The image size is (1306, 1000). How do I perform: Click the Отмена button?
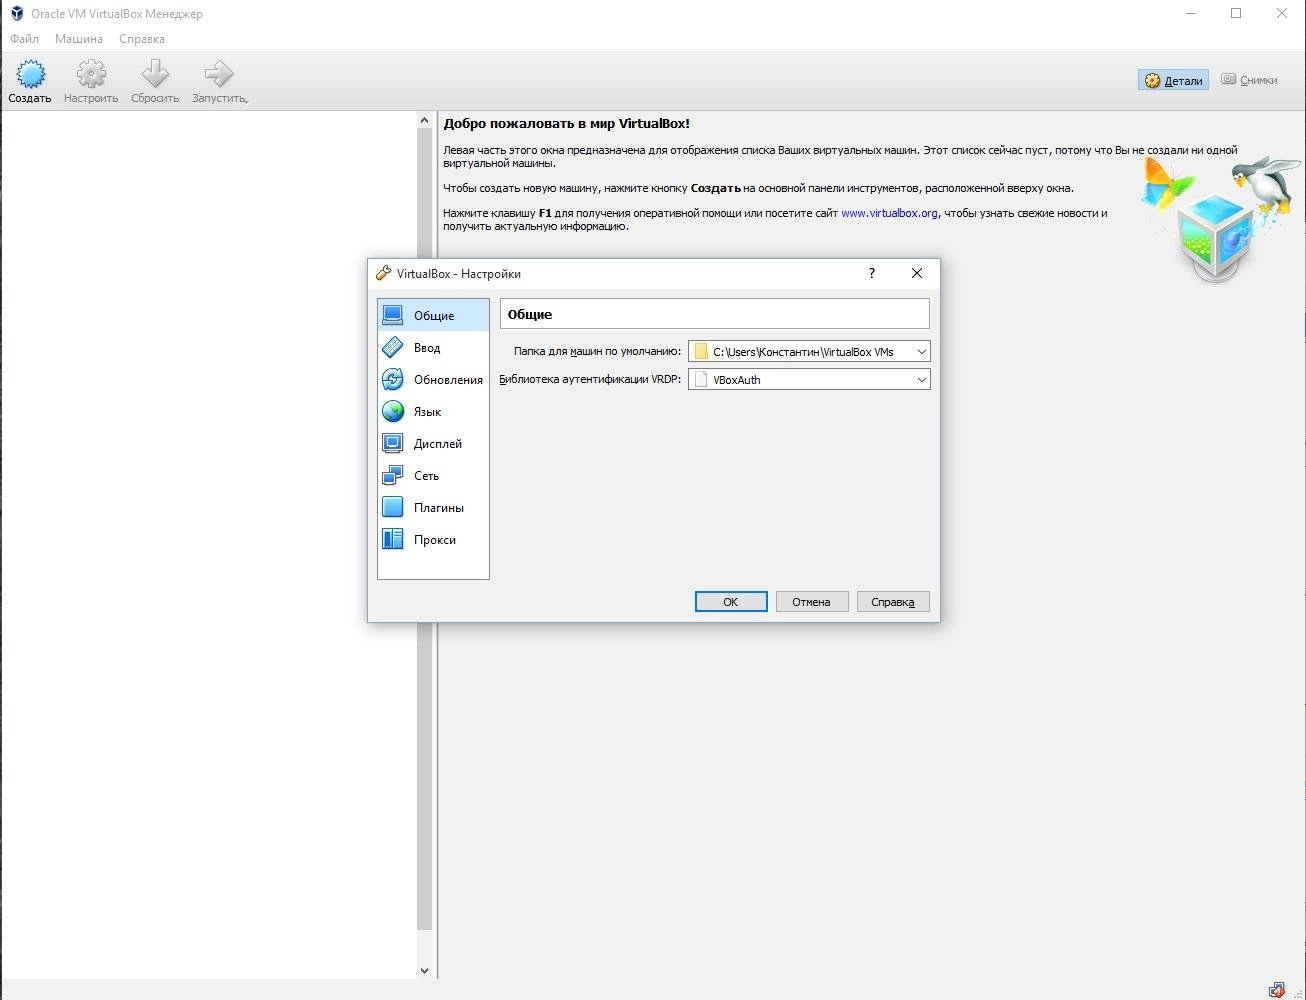(x=812, y=601)
